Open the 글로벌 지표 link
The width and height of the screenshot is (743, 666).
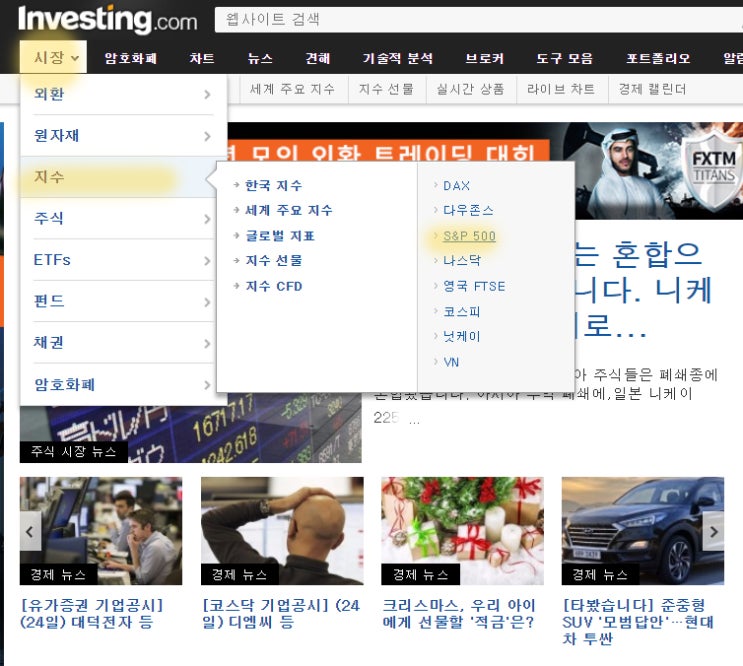280,235
